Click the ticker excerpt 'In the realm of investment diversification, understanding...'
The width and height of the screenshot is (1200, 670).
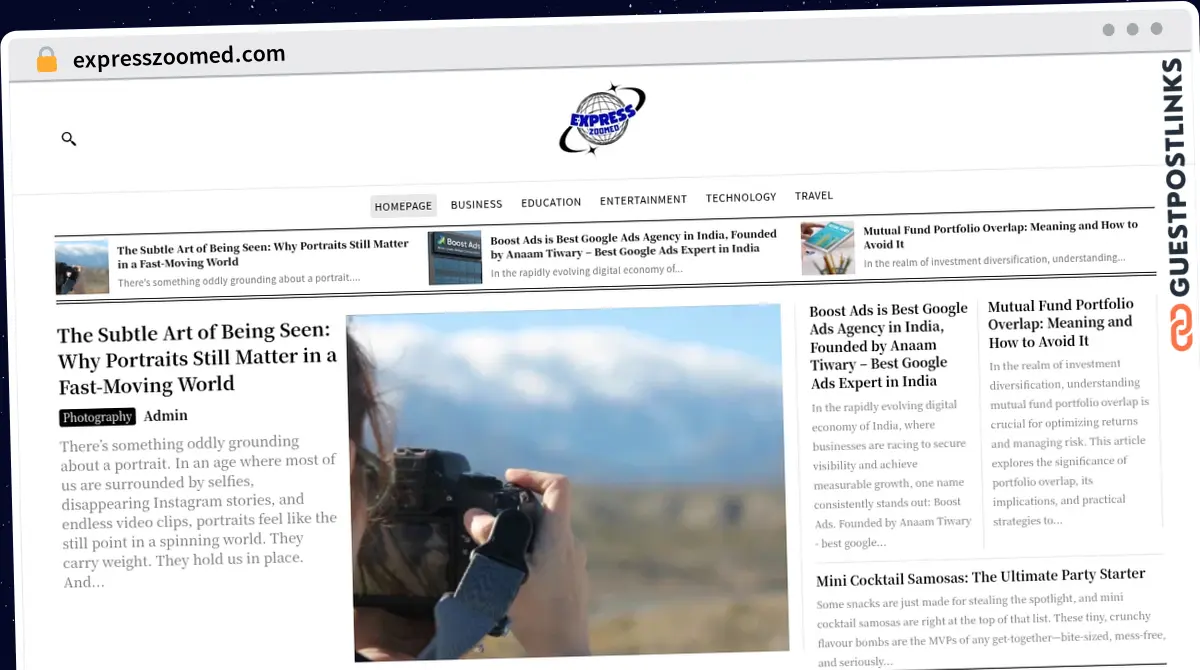tap(994, 260)
